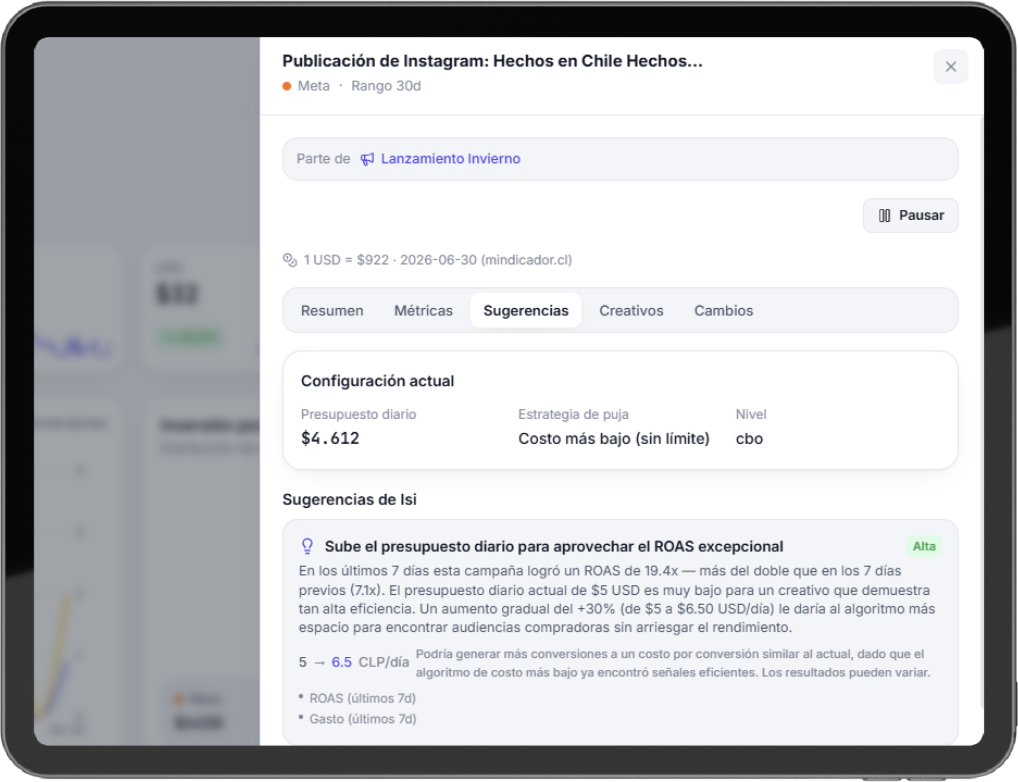1018x782 pixels.
Task: Click the cbo level value
Action: pyautogui.click(x=749, y=439)
